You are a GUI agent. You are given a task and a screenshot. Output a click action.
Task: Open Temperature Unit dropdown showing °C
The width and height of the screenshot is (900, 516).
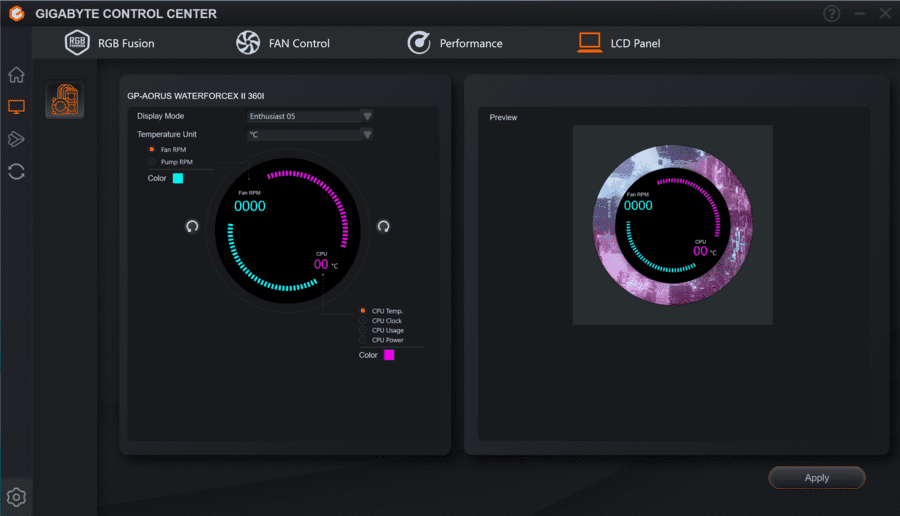pos(310,134)
